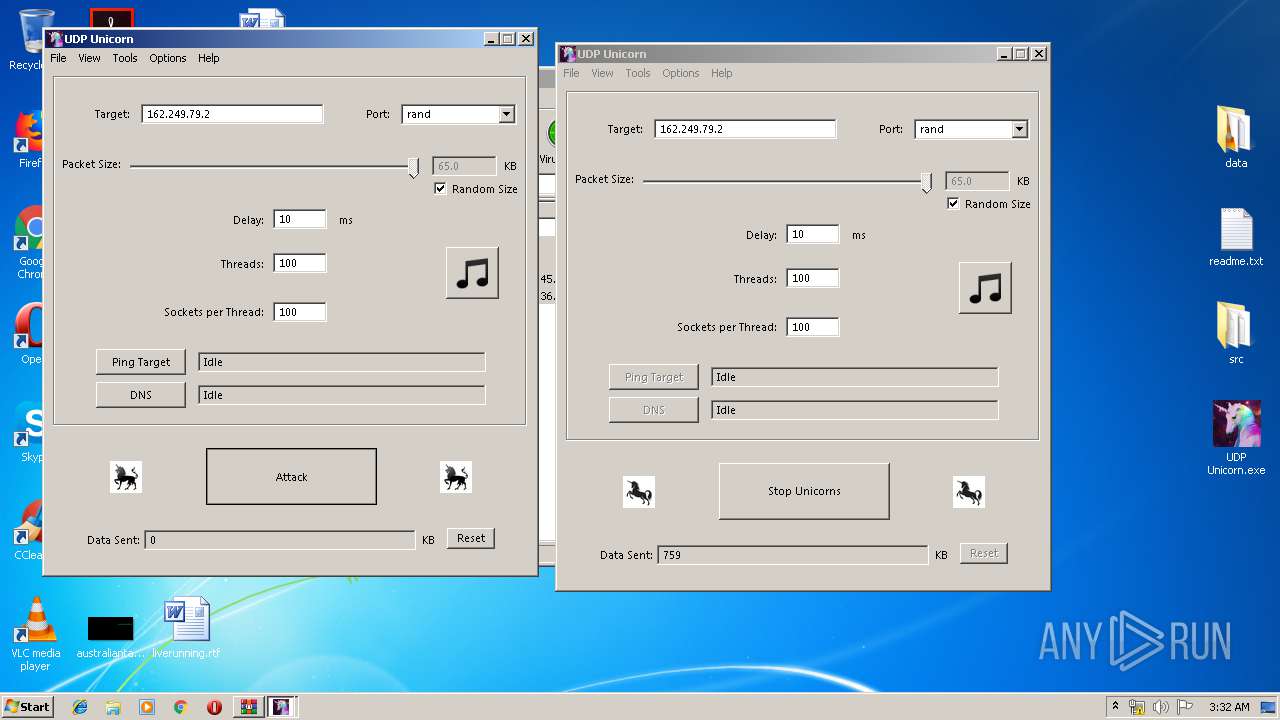Image resolution: width=1280 pixels, height=720 pixels.
Task: Open Windows Explorer folder icon in taskbar
Action: click(113, 707)
